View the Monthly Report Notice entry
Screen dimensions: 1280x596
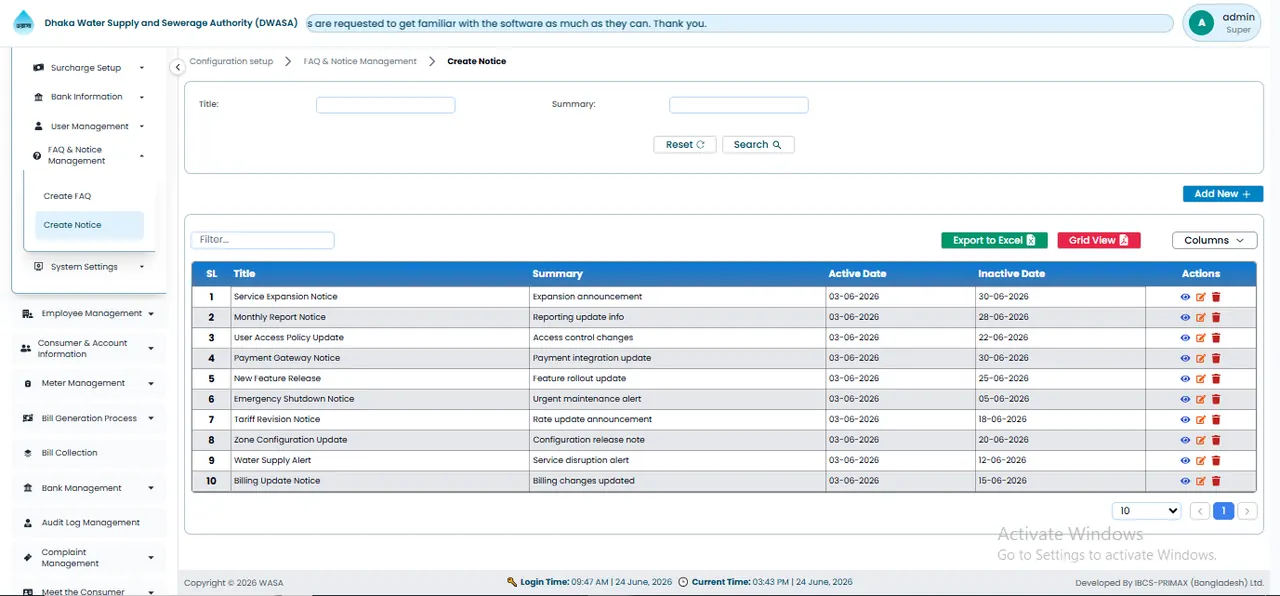pos(1185,317)
